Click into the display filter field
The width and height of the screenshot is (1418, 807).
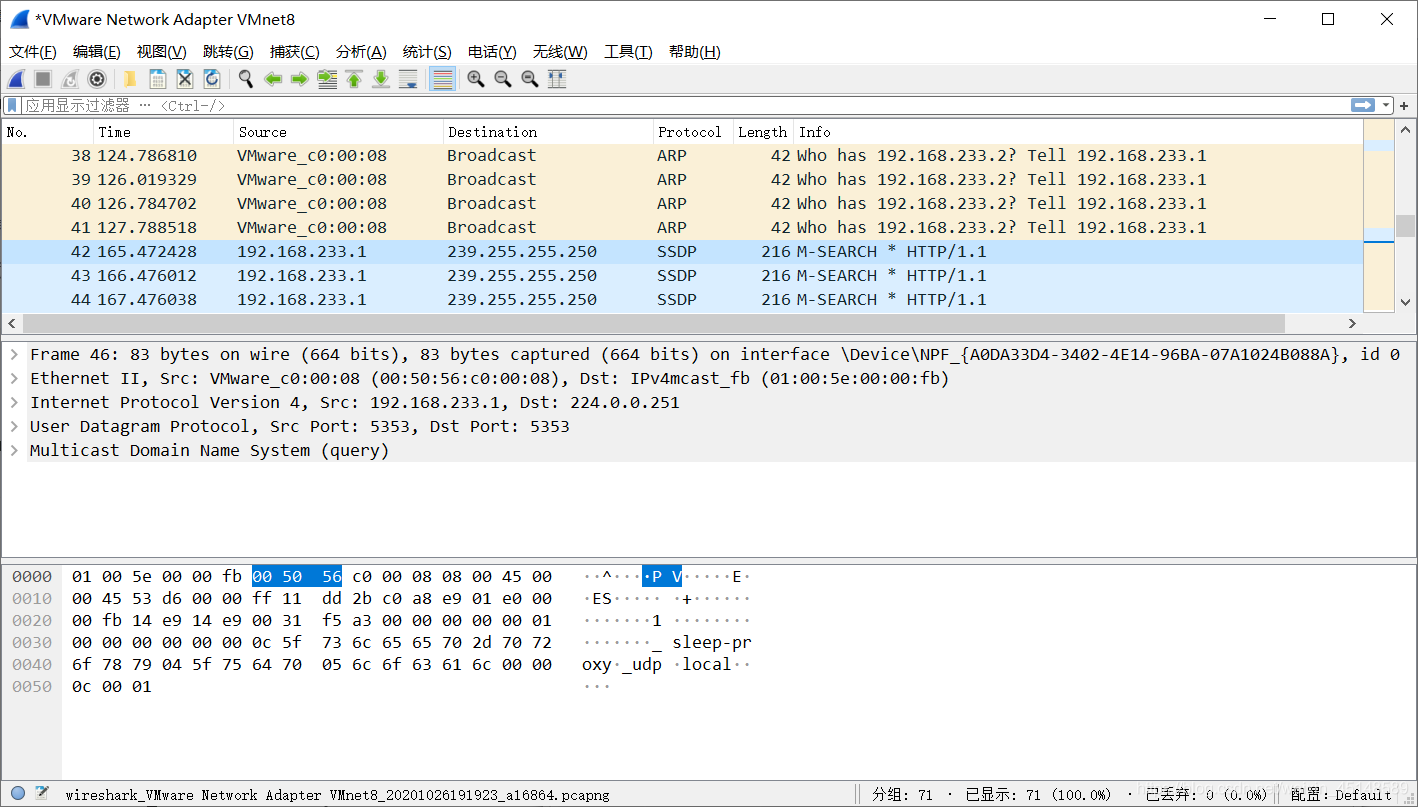pos(684,105)
